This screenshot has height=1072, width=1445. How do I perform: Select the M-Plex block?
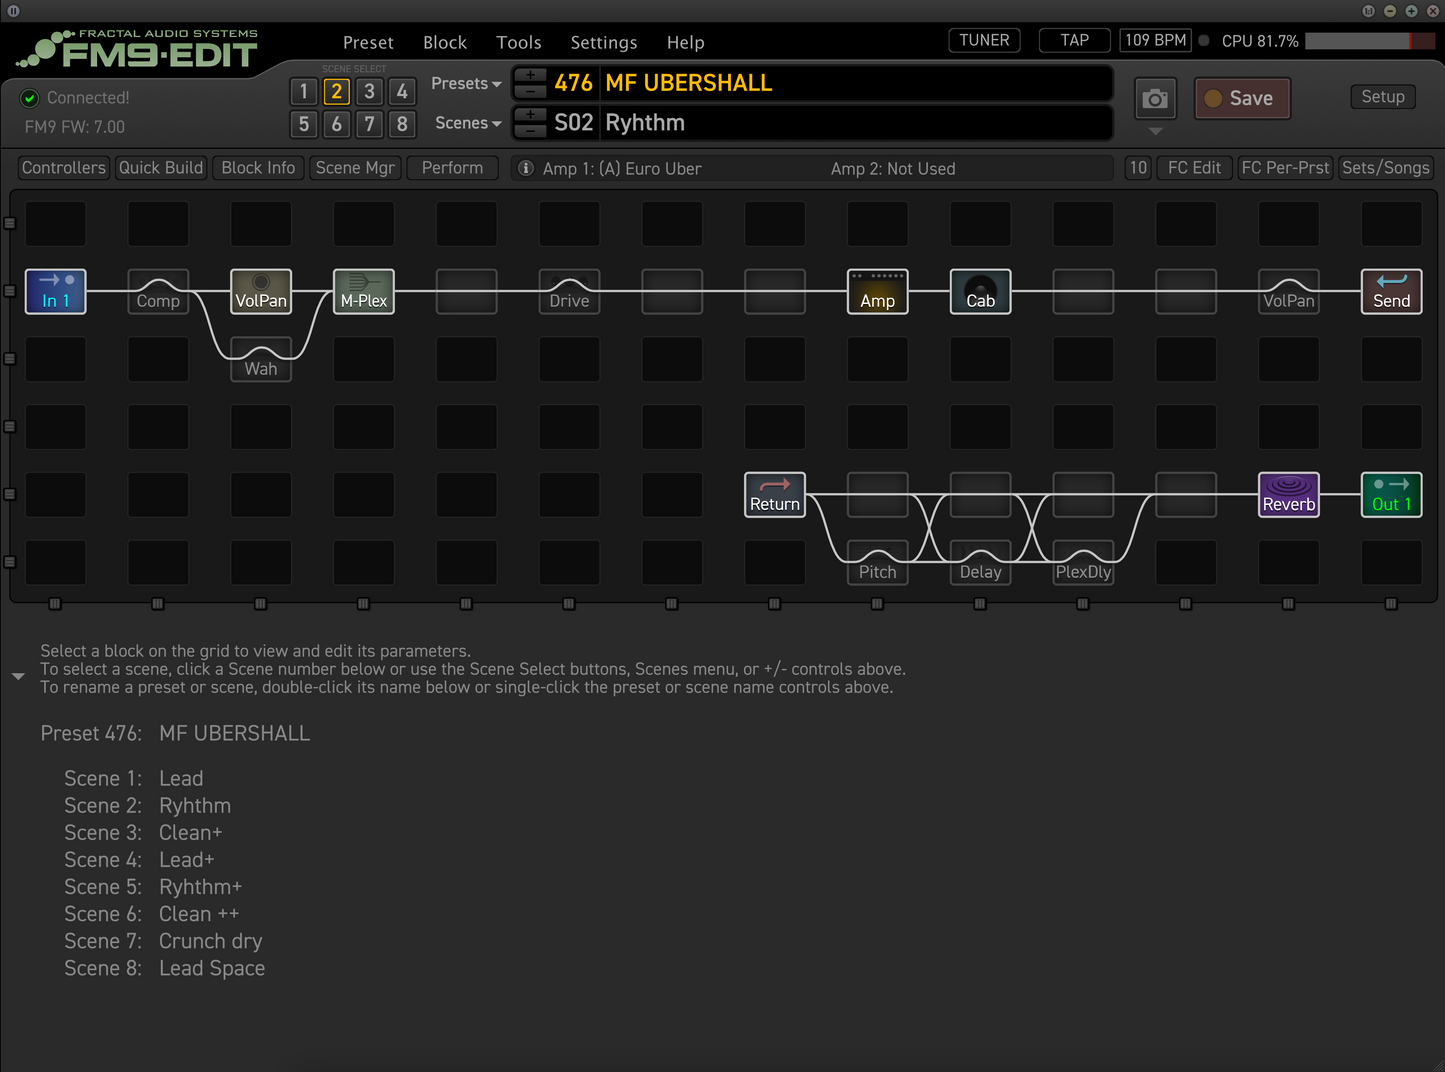(364, 291)
